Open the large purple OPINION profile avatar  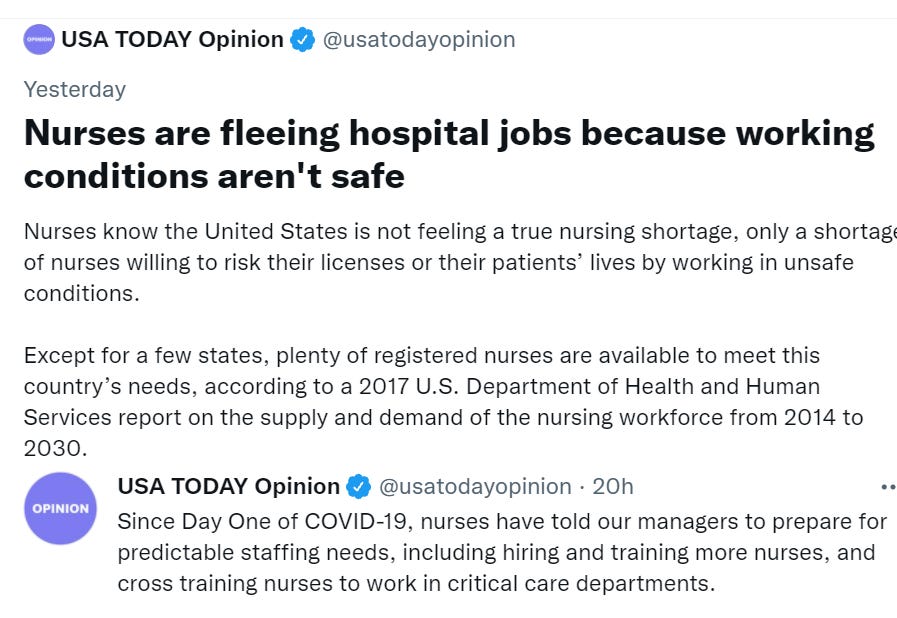[61, 508]
